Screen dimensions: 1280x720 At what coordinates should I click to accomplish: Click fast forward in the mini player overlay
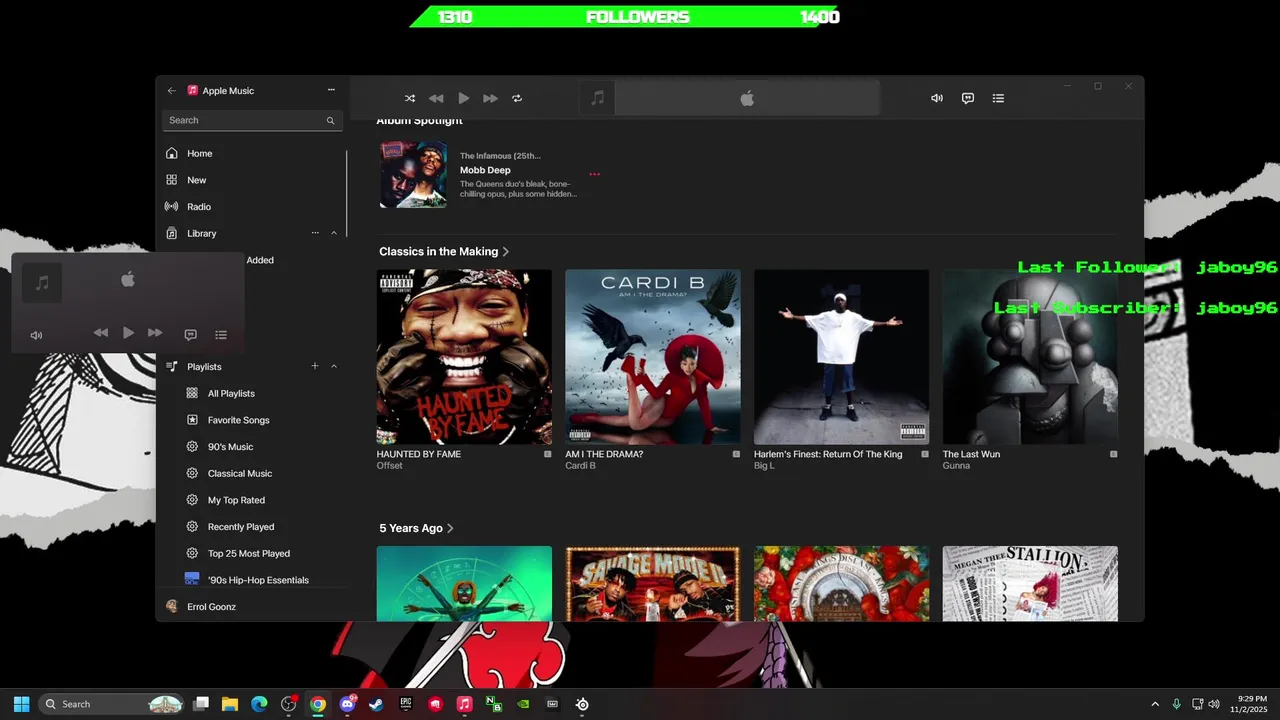coord(155,333)
